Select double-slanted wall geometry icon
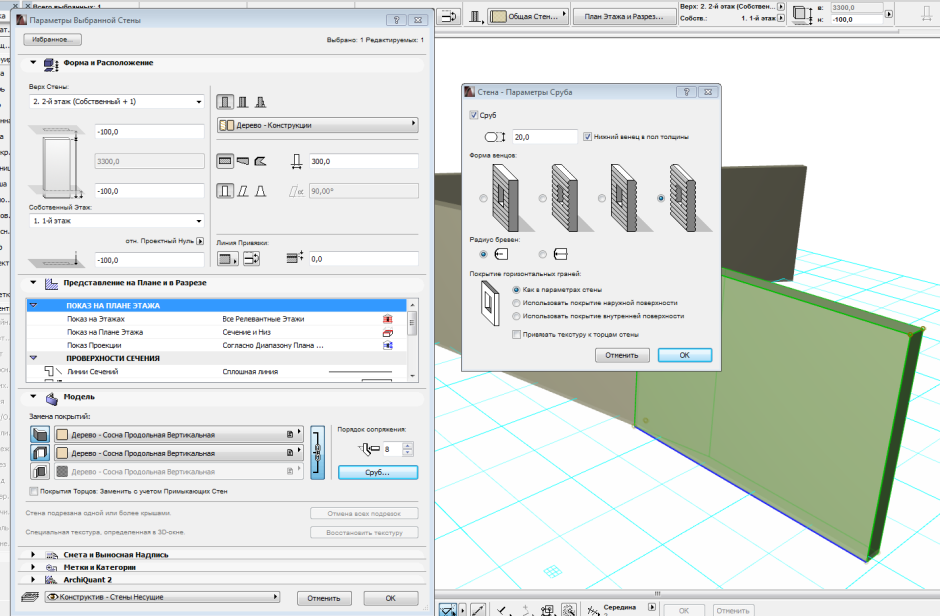This screenshot has height=616, width=940. point(260,191)
